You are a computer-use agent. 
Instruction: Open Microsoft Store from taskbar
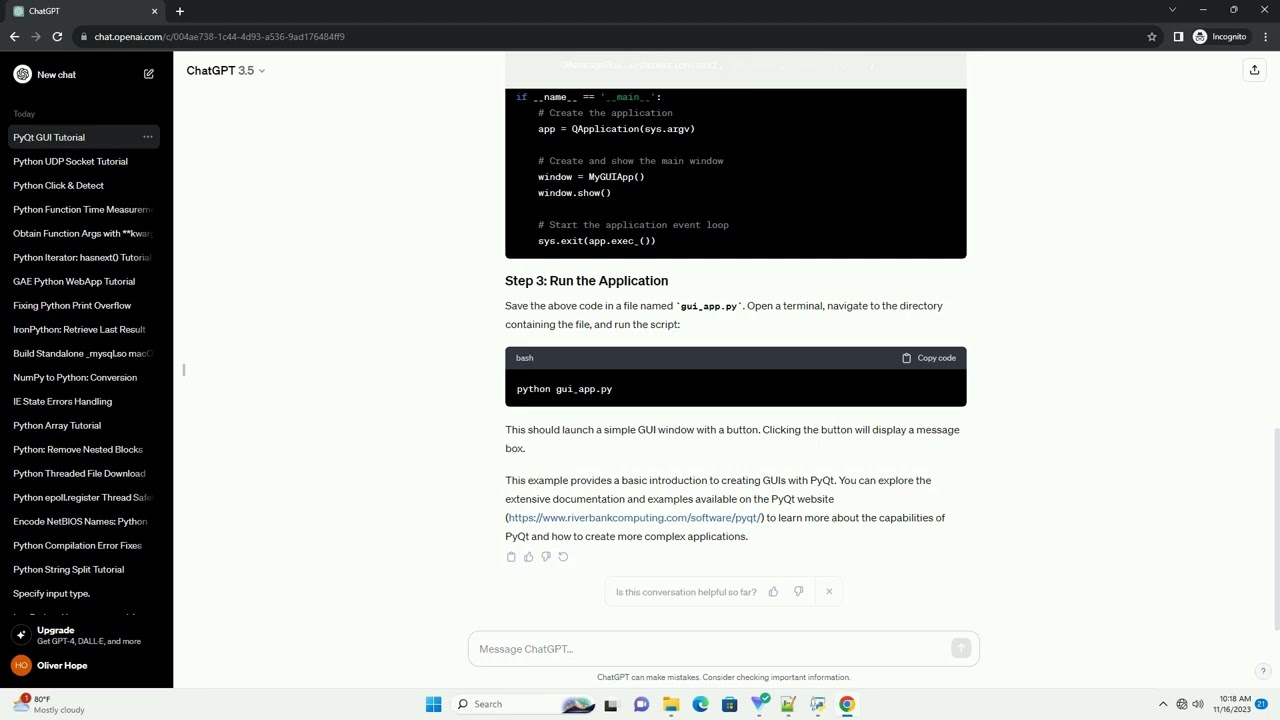coord(730,704)
